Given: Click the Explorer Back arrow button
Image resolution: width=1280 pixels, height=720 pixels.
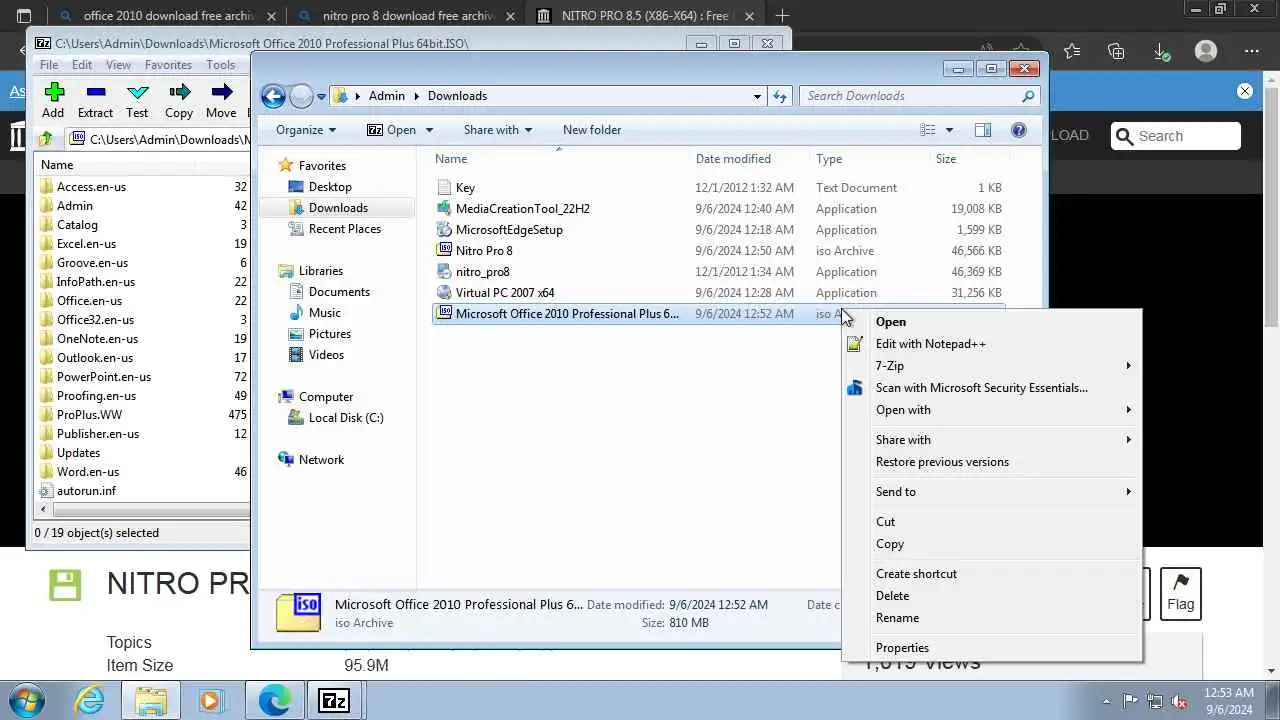Looking at the screenshot, I should coord(273,96).
